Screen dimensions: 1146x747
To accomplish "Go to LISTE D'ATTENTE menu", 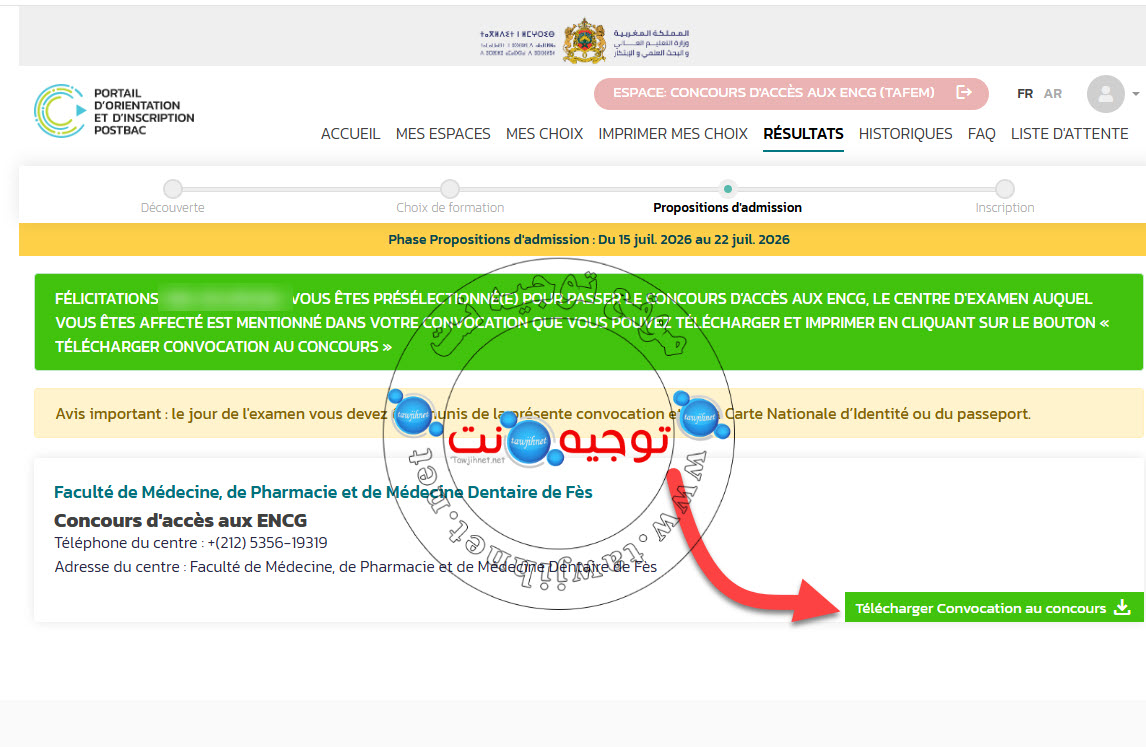I will 1069,134.
